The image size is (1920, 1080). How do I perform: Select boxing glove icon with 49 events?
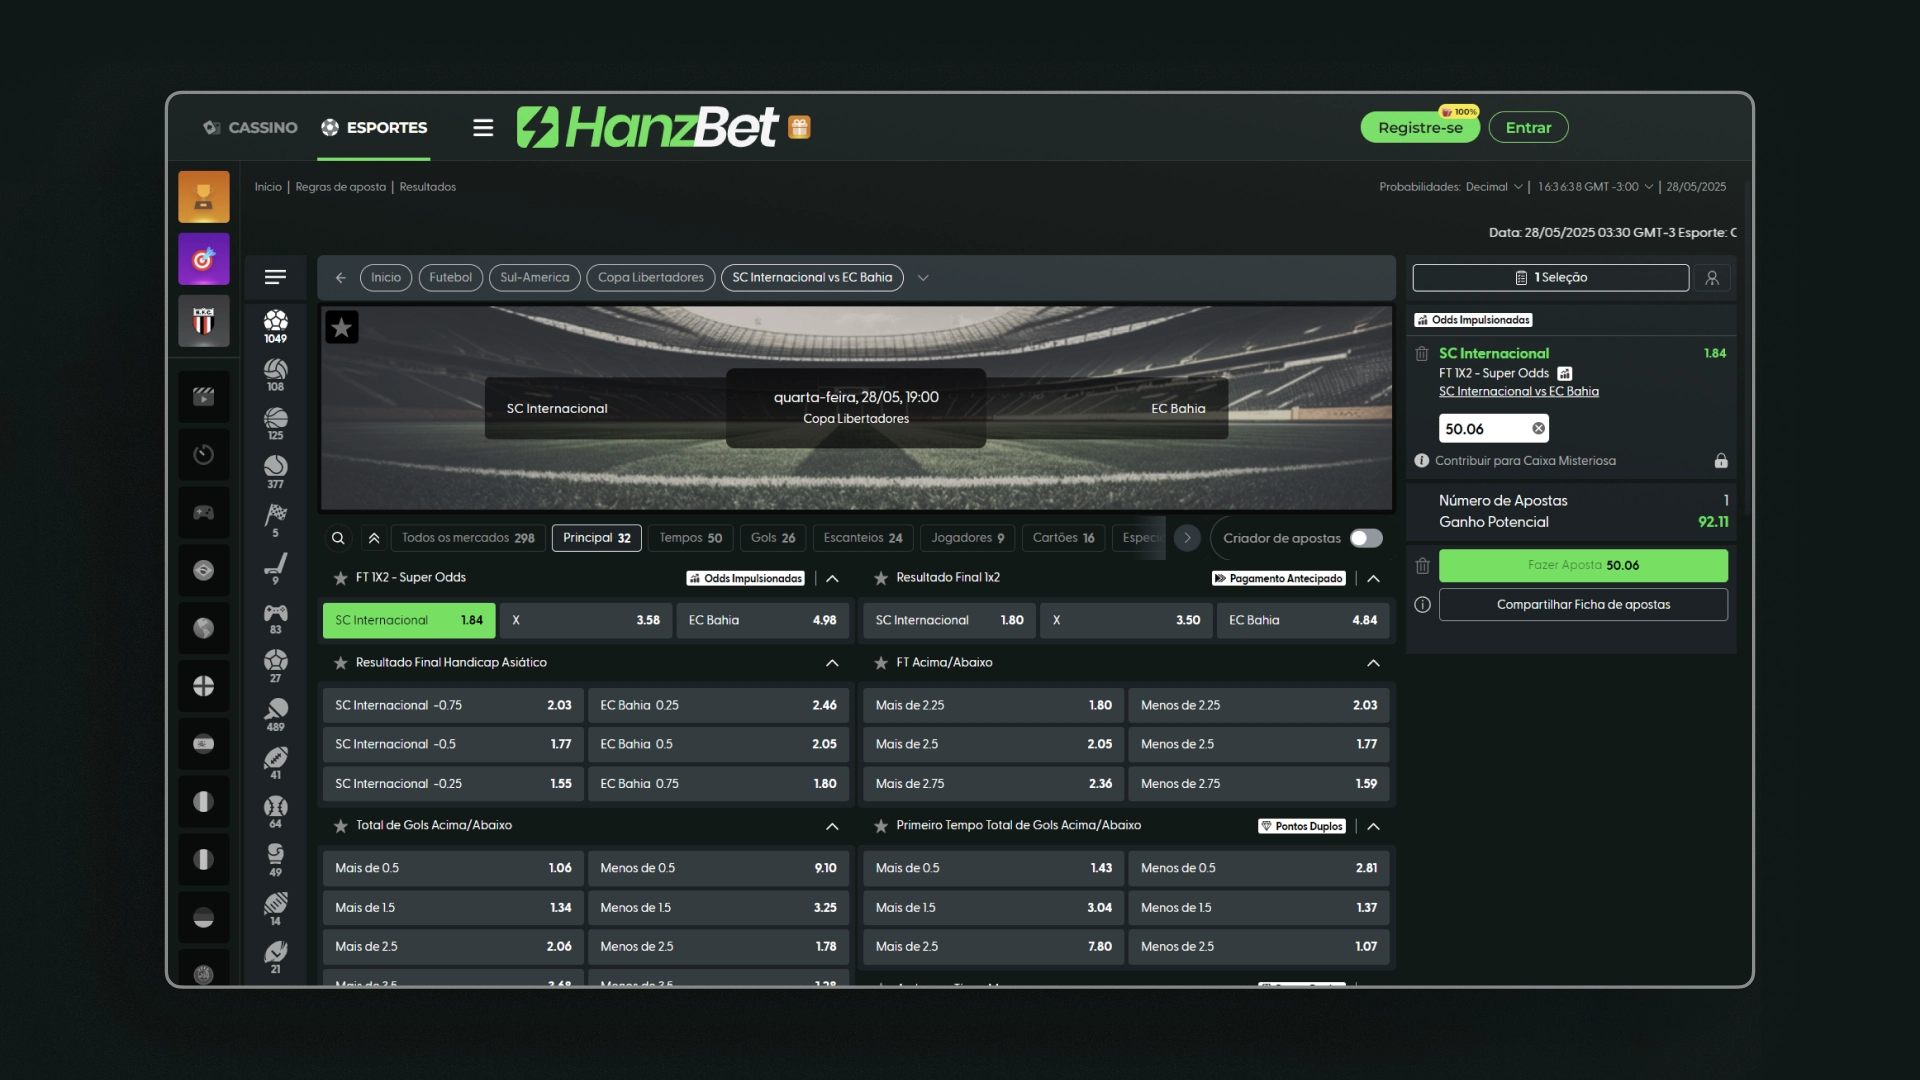276,861
